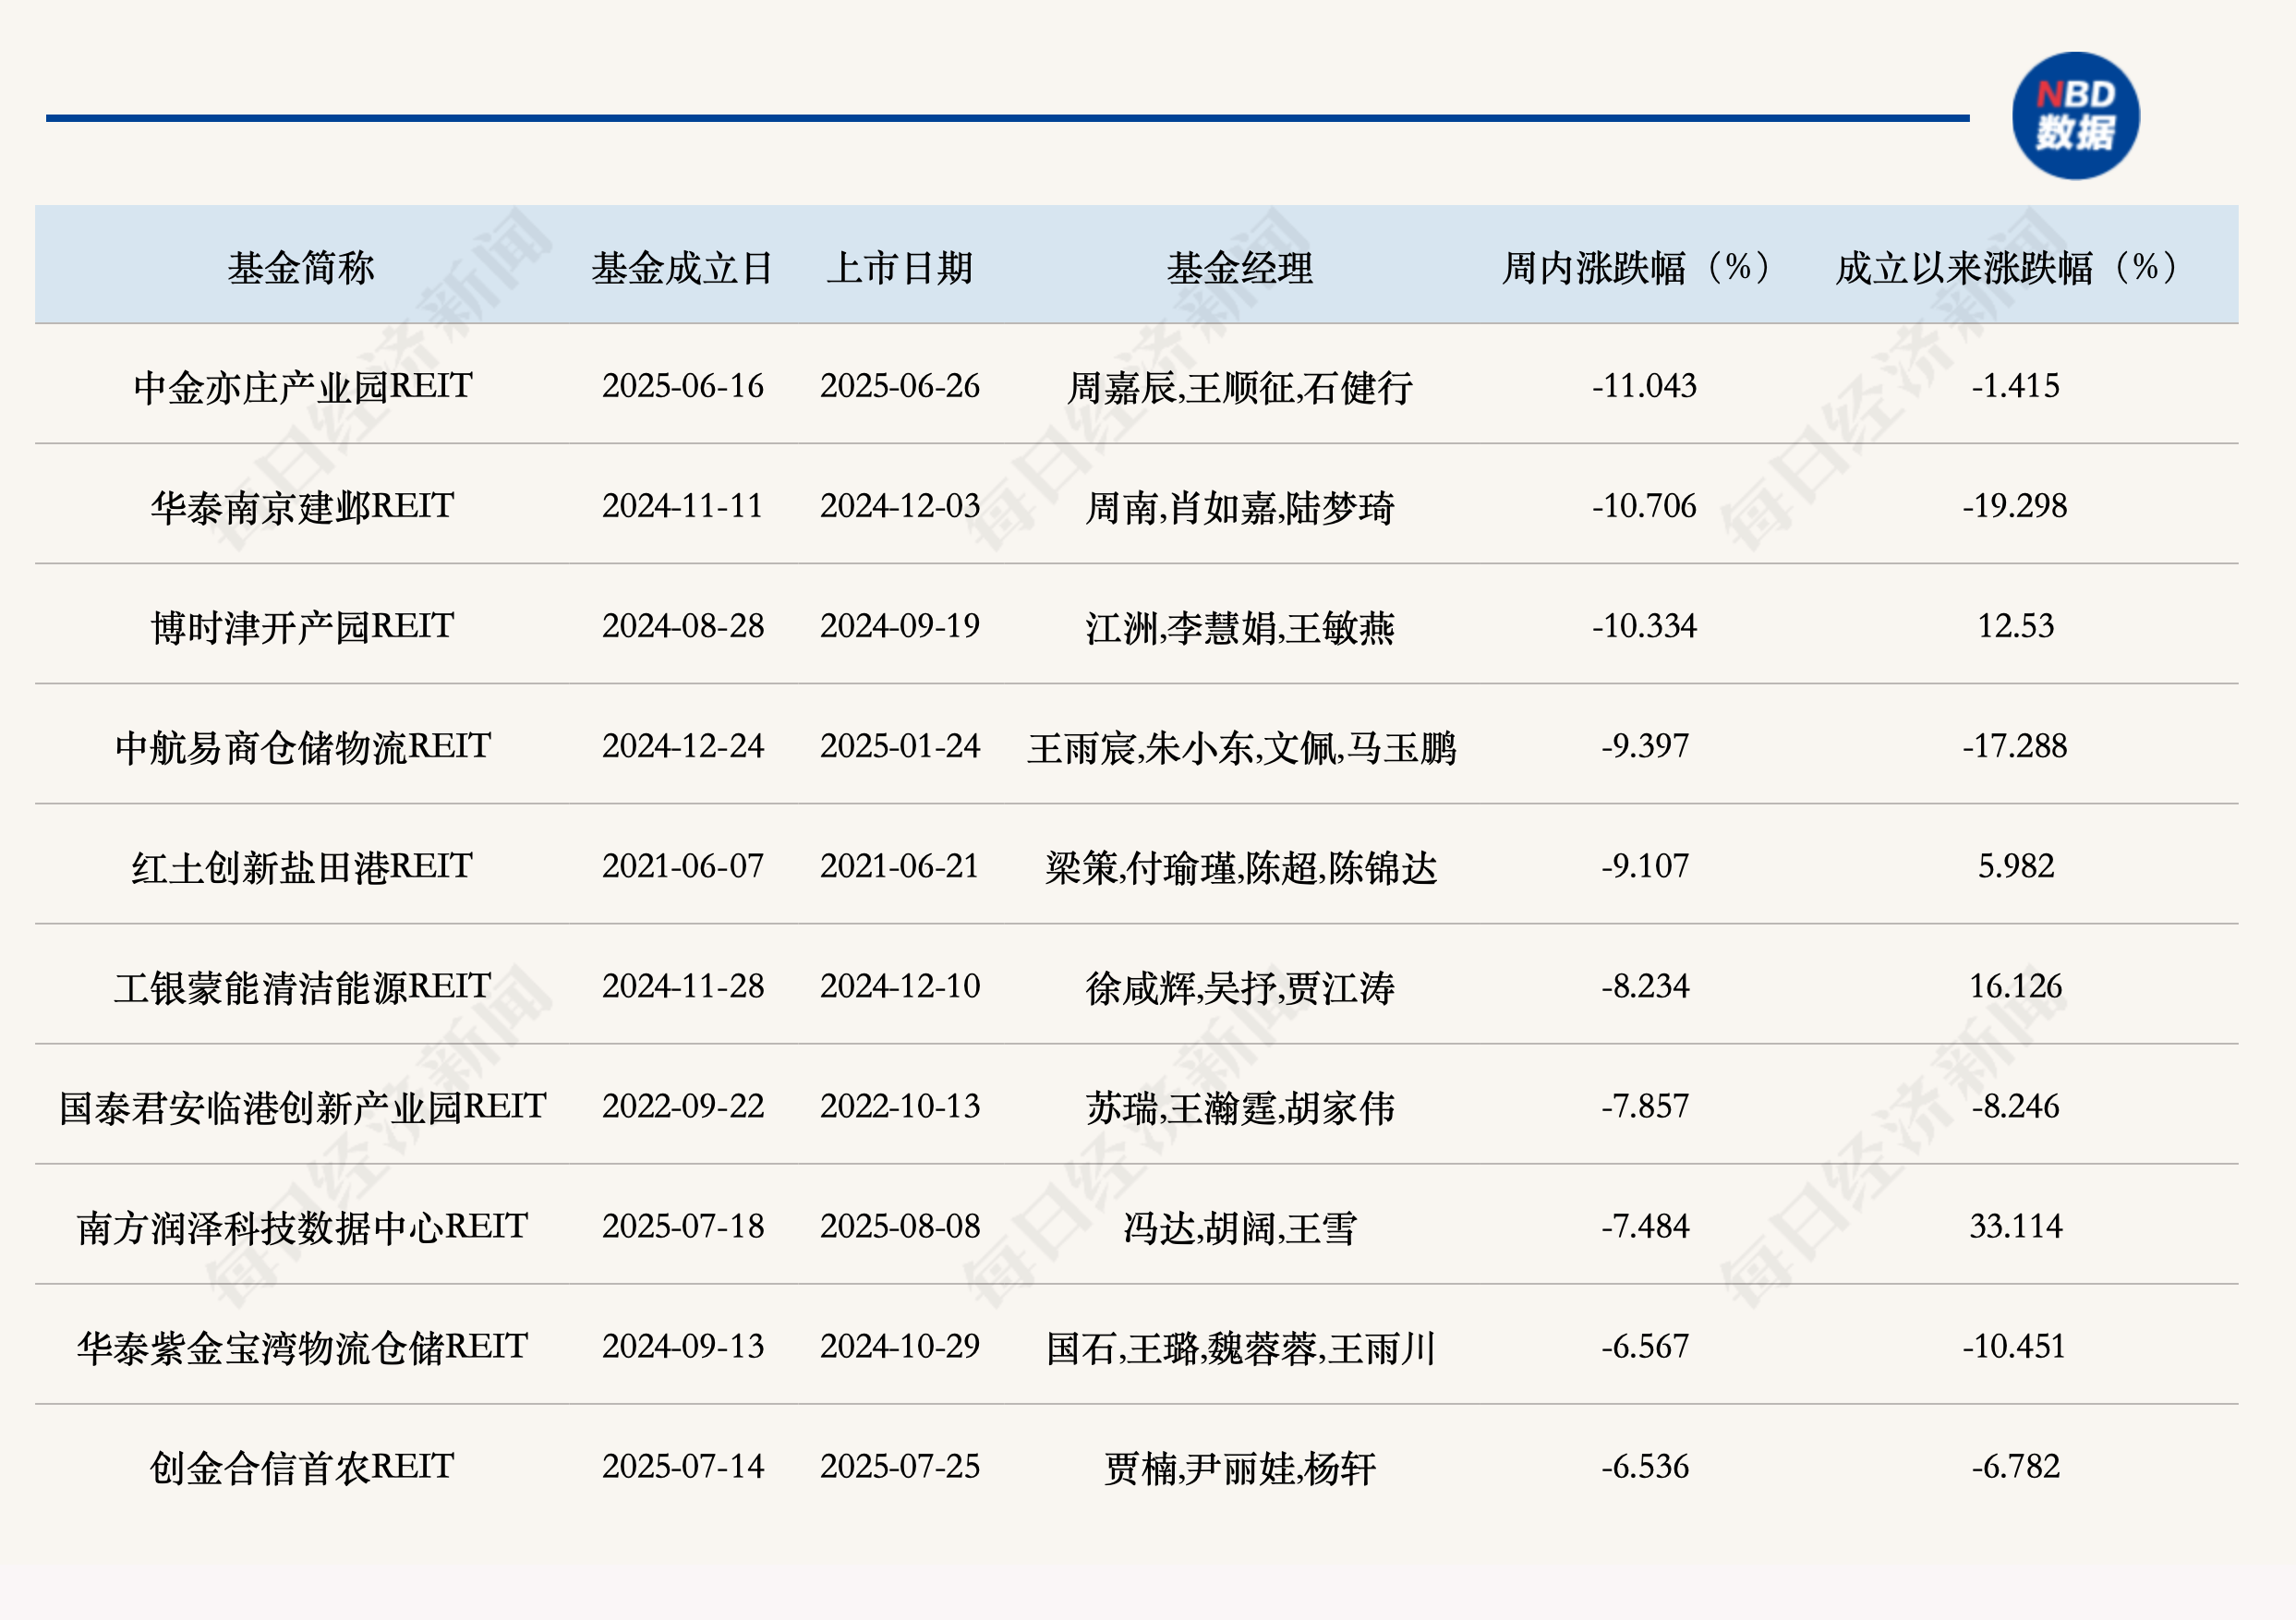Select establishment date 2022-09-22
2296x1620 pixels.
click(x=683, y=1106)
